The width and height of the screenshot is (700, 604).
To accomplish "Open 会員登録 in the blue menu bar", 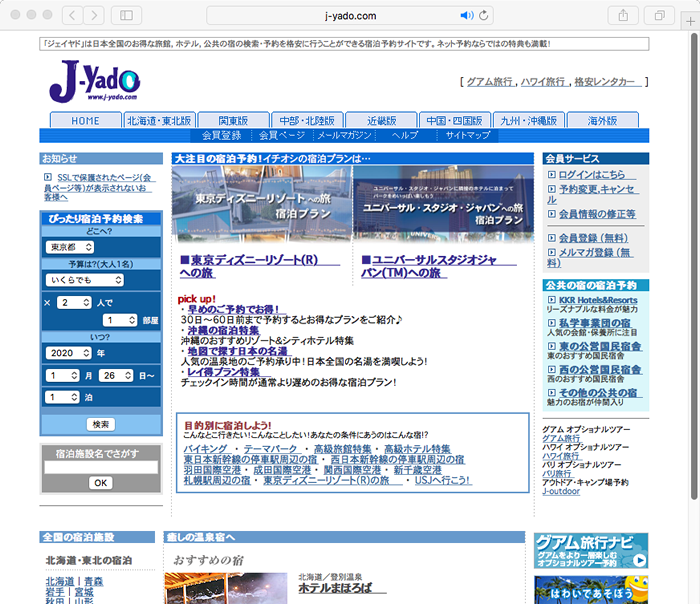I will point(221,135).
